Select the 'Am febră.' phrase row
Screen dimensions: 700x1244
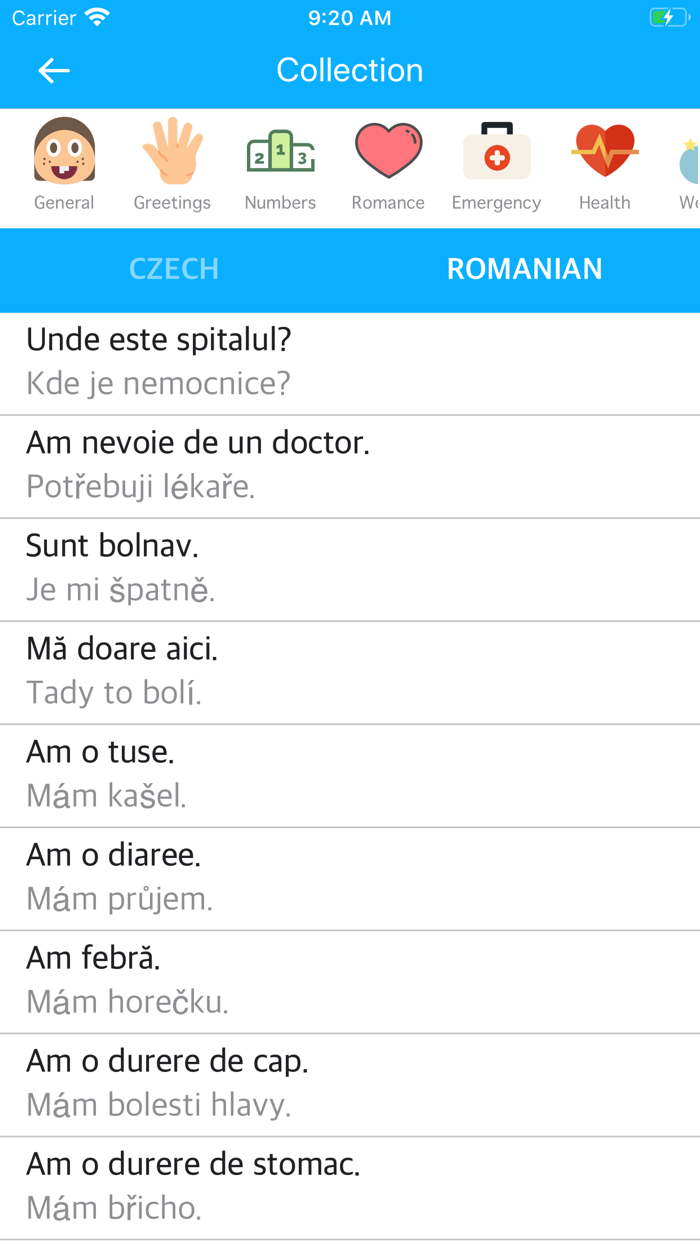pyautogui.click(x=350, y=980)
